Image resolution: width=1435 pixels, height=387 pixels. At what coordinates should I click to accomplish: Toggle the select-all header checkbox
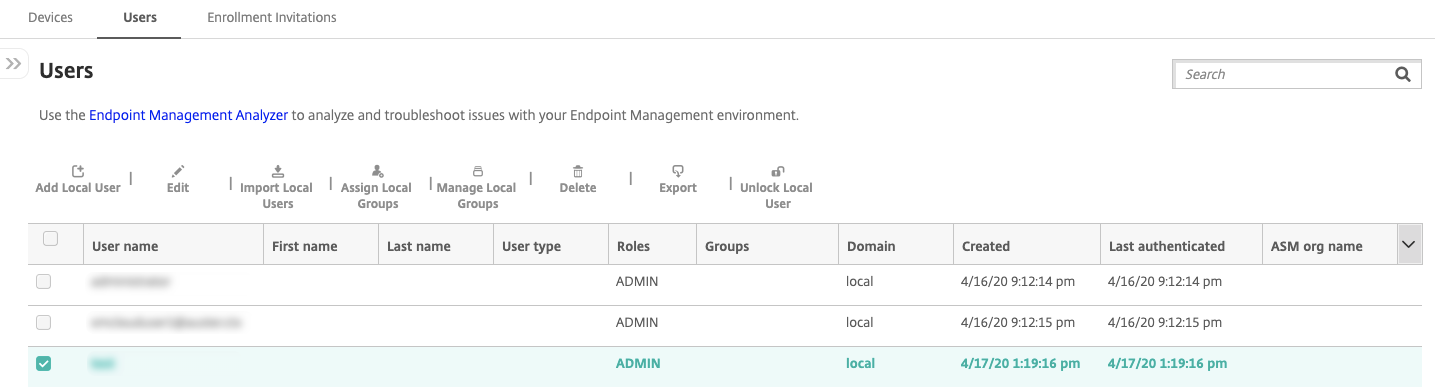(51, 238)
